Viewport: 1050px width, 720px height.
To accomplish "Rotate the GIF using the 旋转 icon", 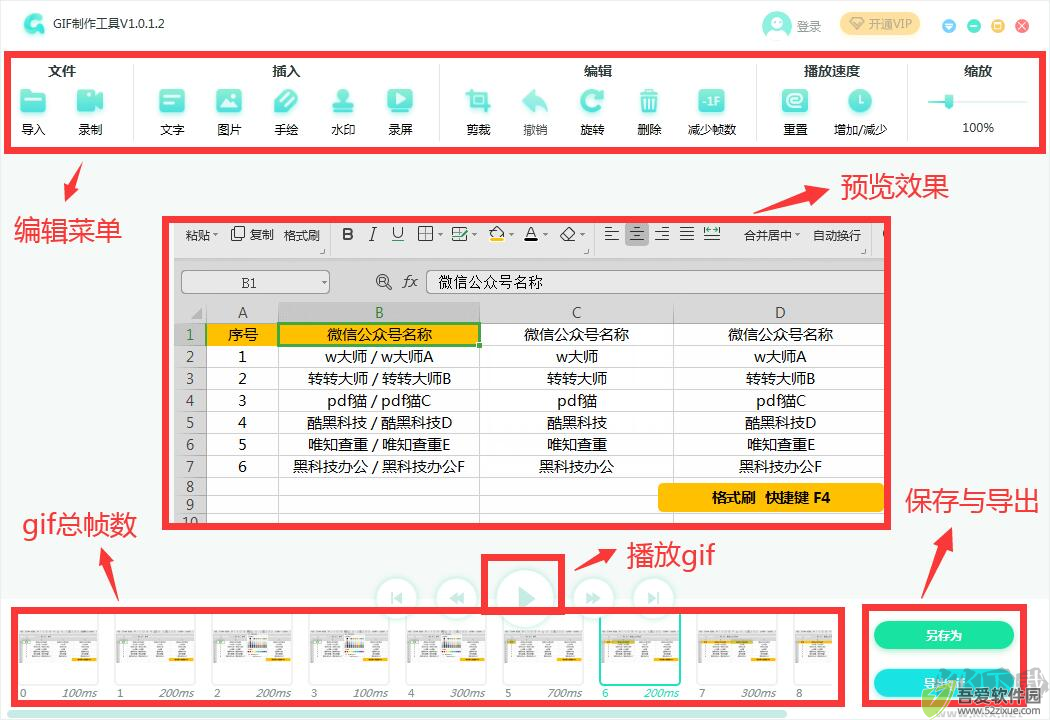I will click(x=592, y=101).
